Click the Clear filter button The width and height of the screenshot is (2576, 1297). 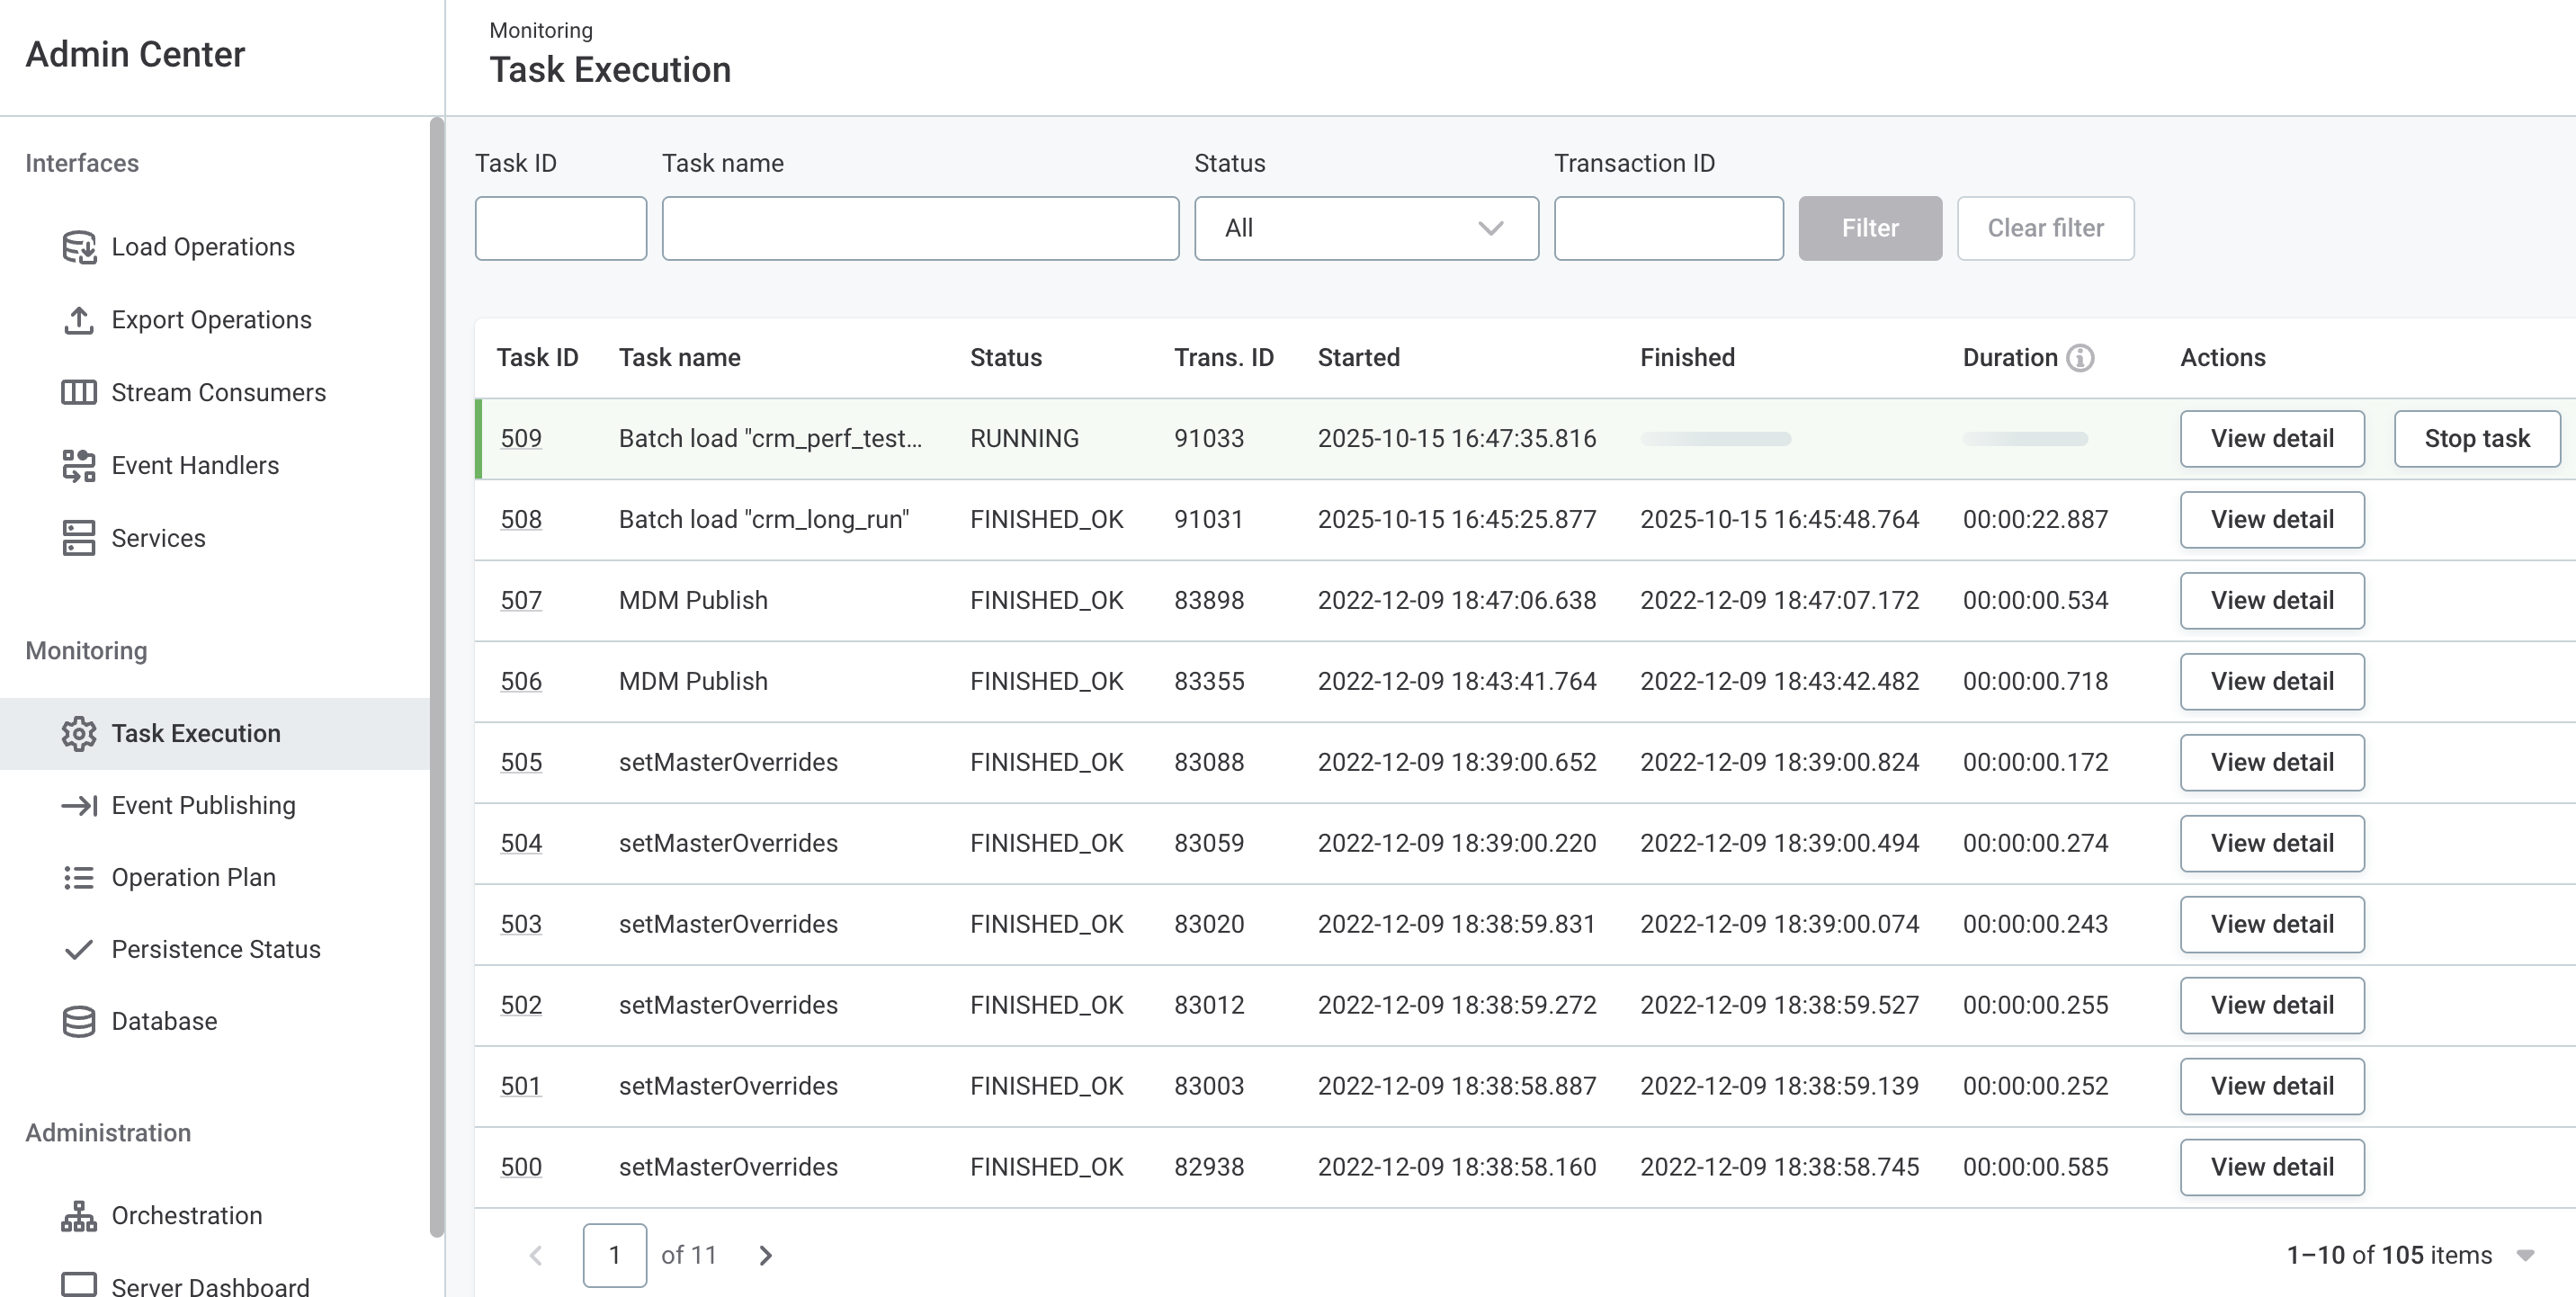pos(2045,228)
